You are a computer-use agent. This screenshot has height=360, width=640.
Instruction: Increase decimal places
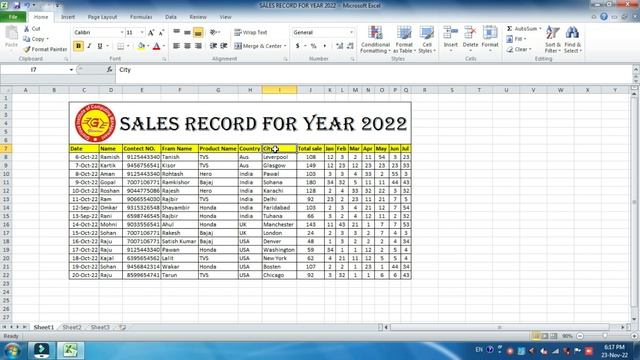(340, 46)
